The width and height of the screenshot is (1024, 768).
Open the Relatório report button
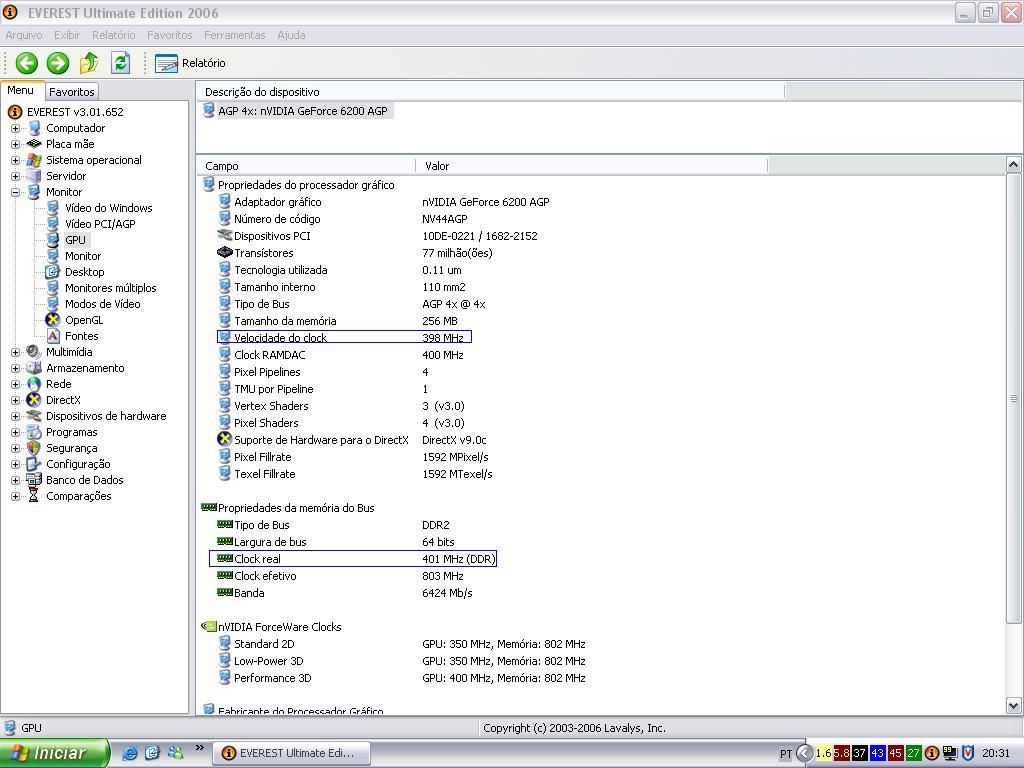coord(190,63)
